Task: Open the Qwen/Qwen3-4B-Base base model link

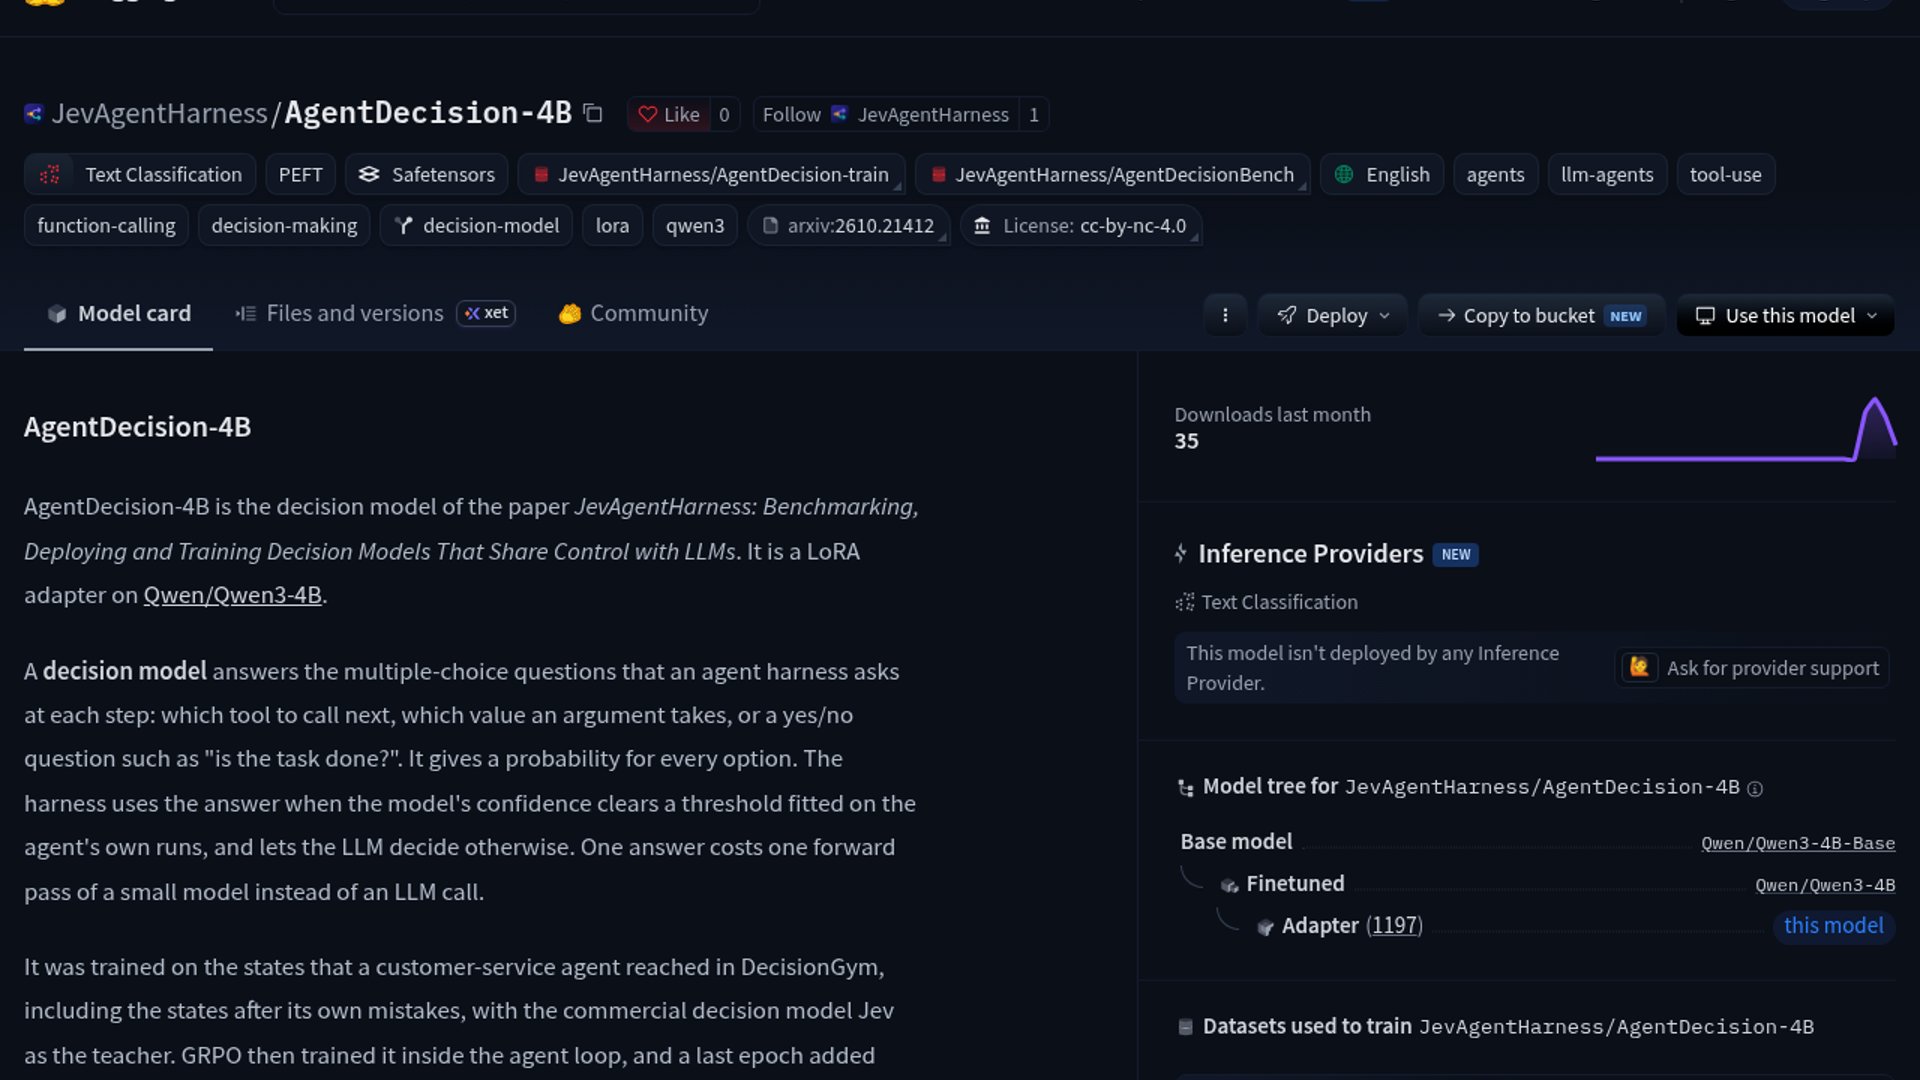Action: [x=1798, y=843]
